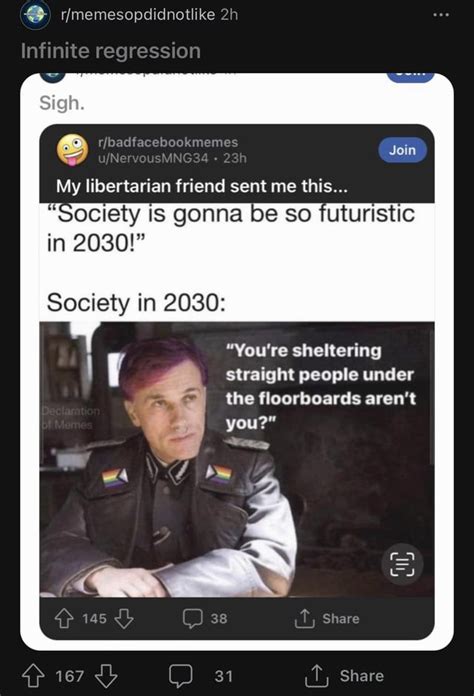Share the outer post via Share
The height and width of the screenshot is (696, 474).
pos(344,676)
